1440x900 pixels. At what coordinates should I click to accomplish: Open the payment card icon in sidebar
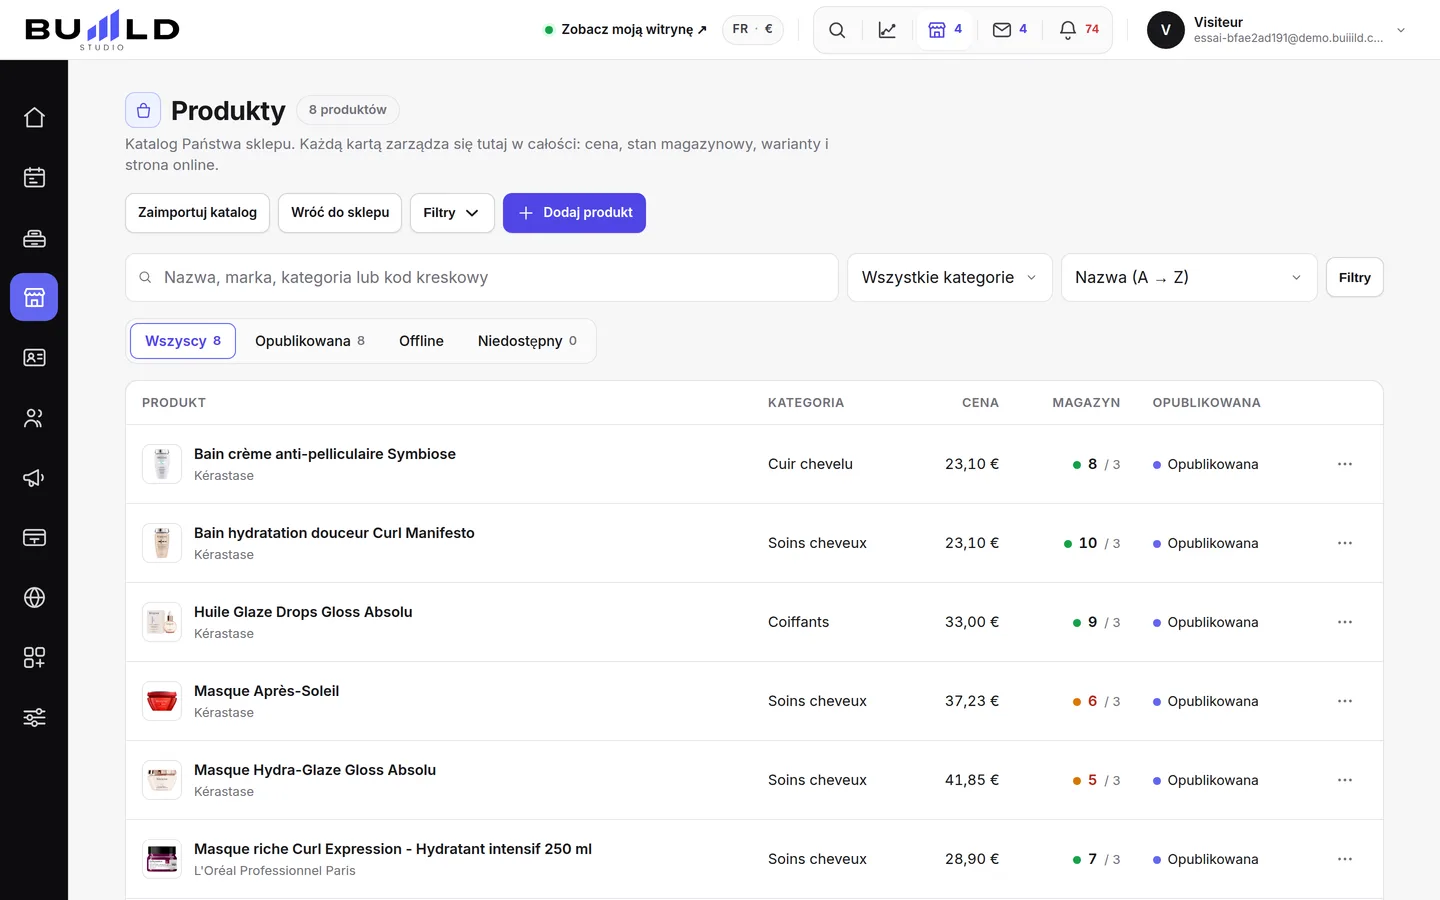pos(34,537)
